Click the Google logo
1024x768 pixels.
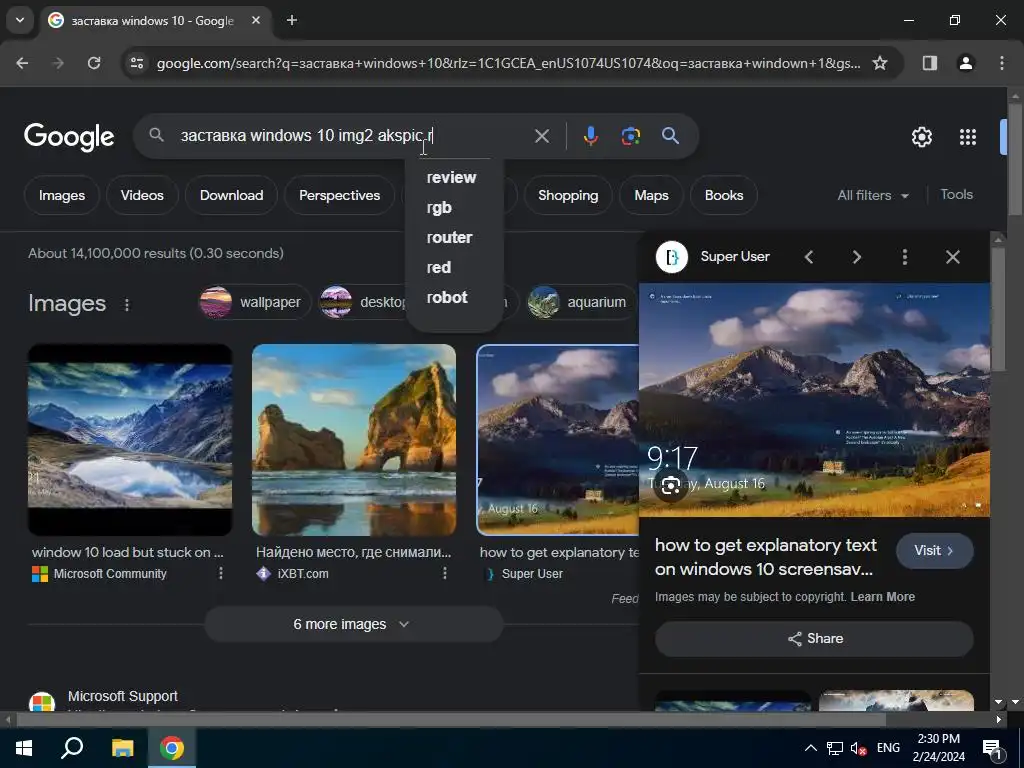(x=69, y=136)
